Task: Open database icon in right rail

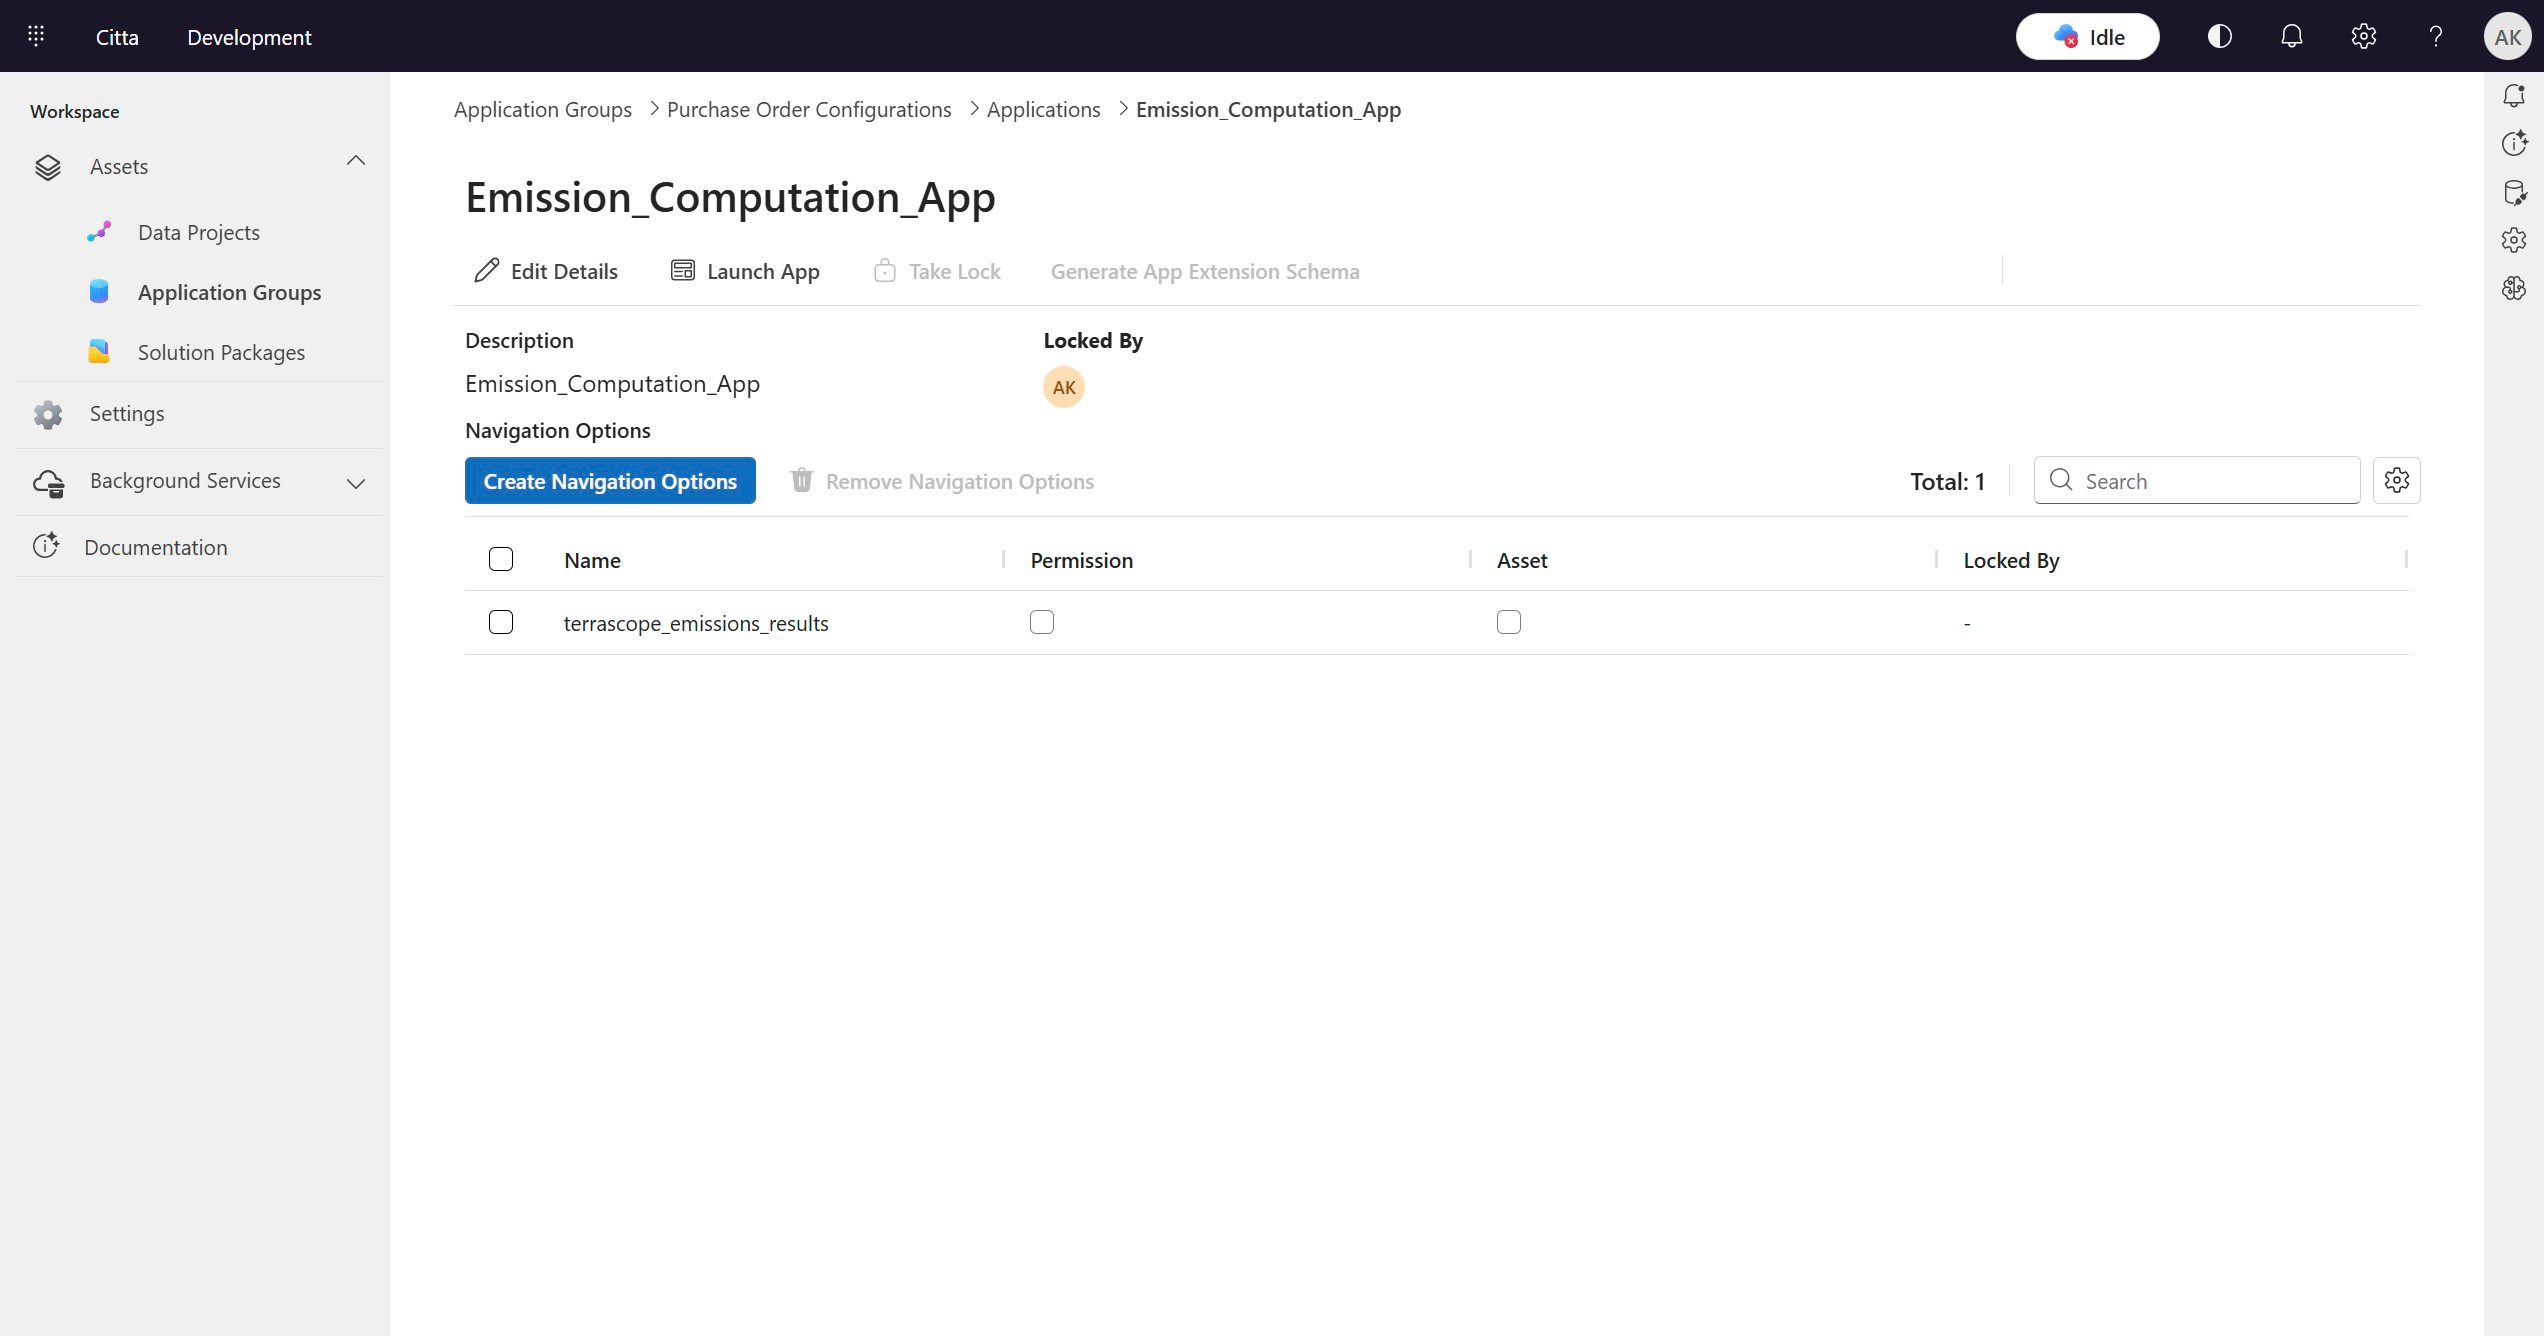Action: pos(2513,192)
